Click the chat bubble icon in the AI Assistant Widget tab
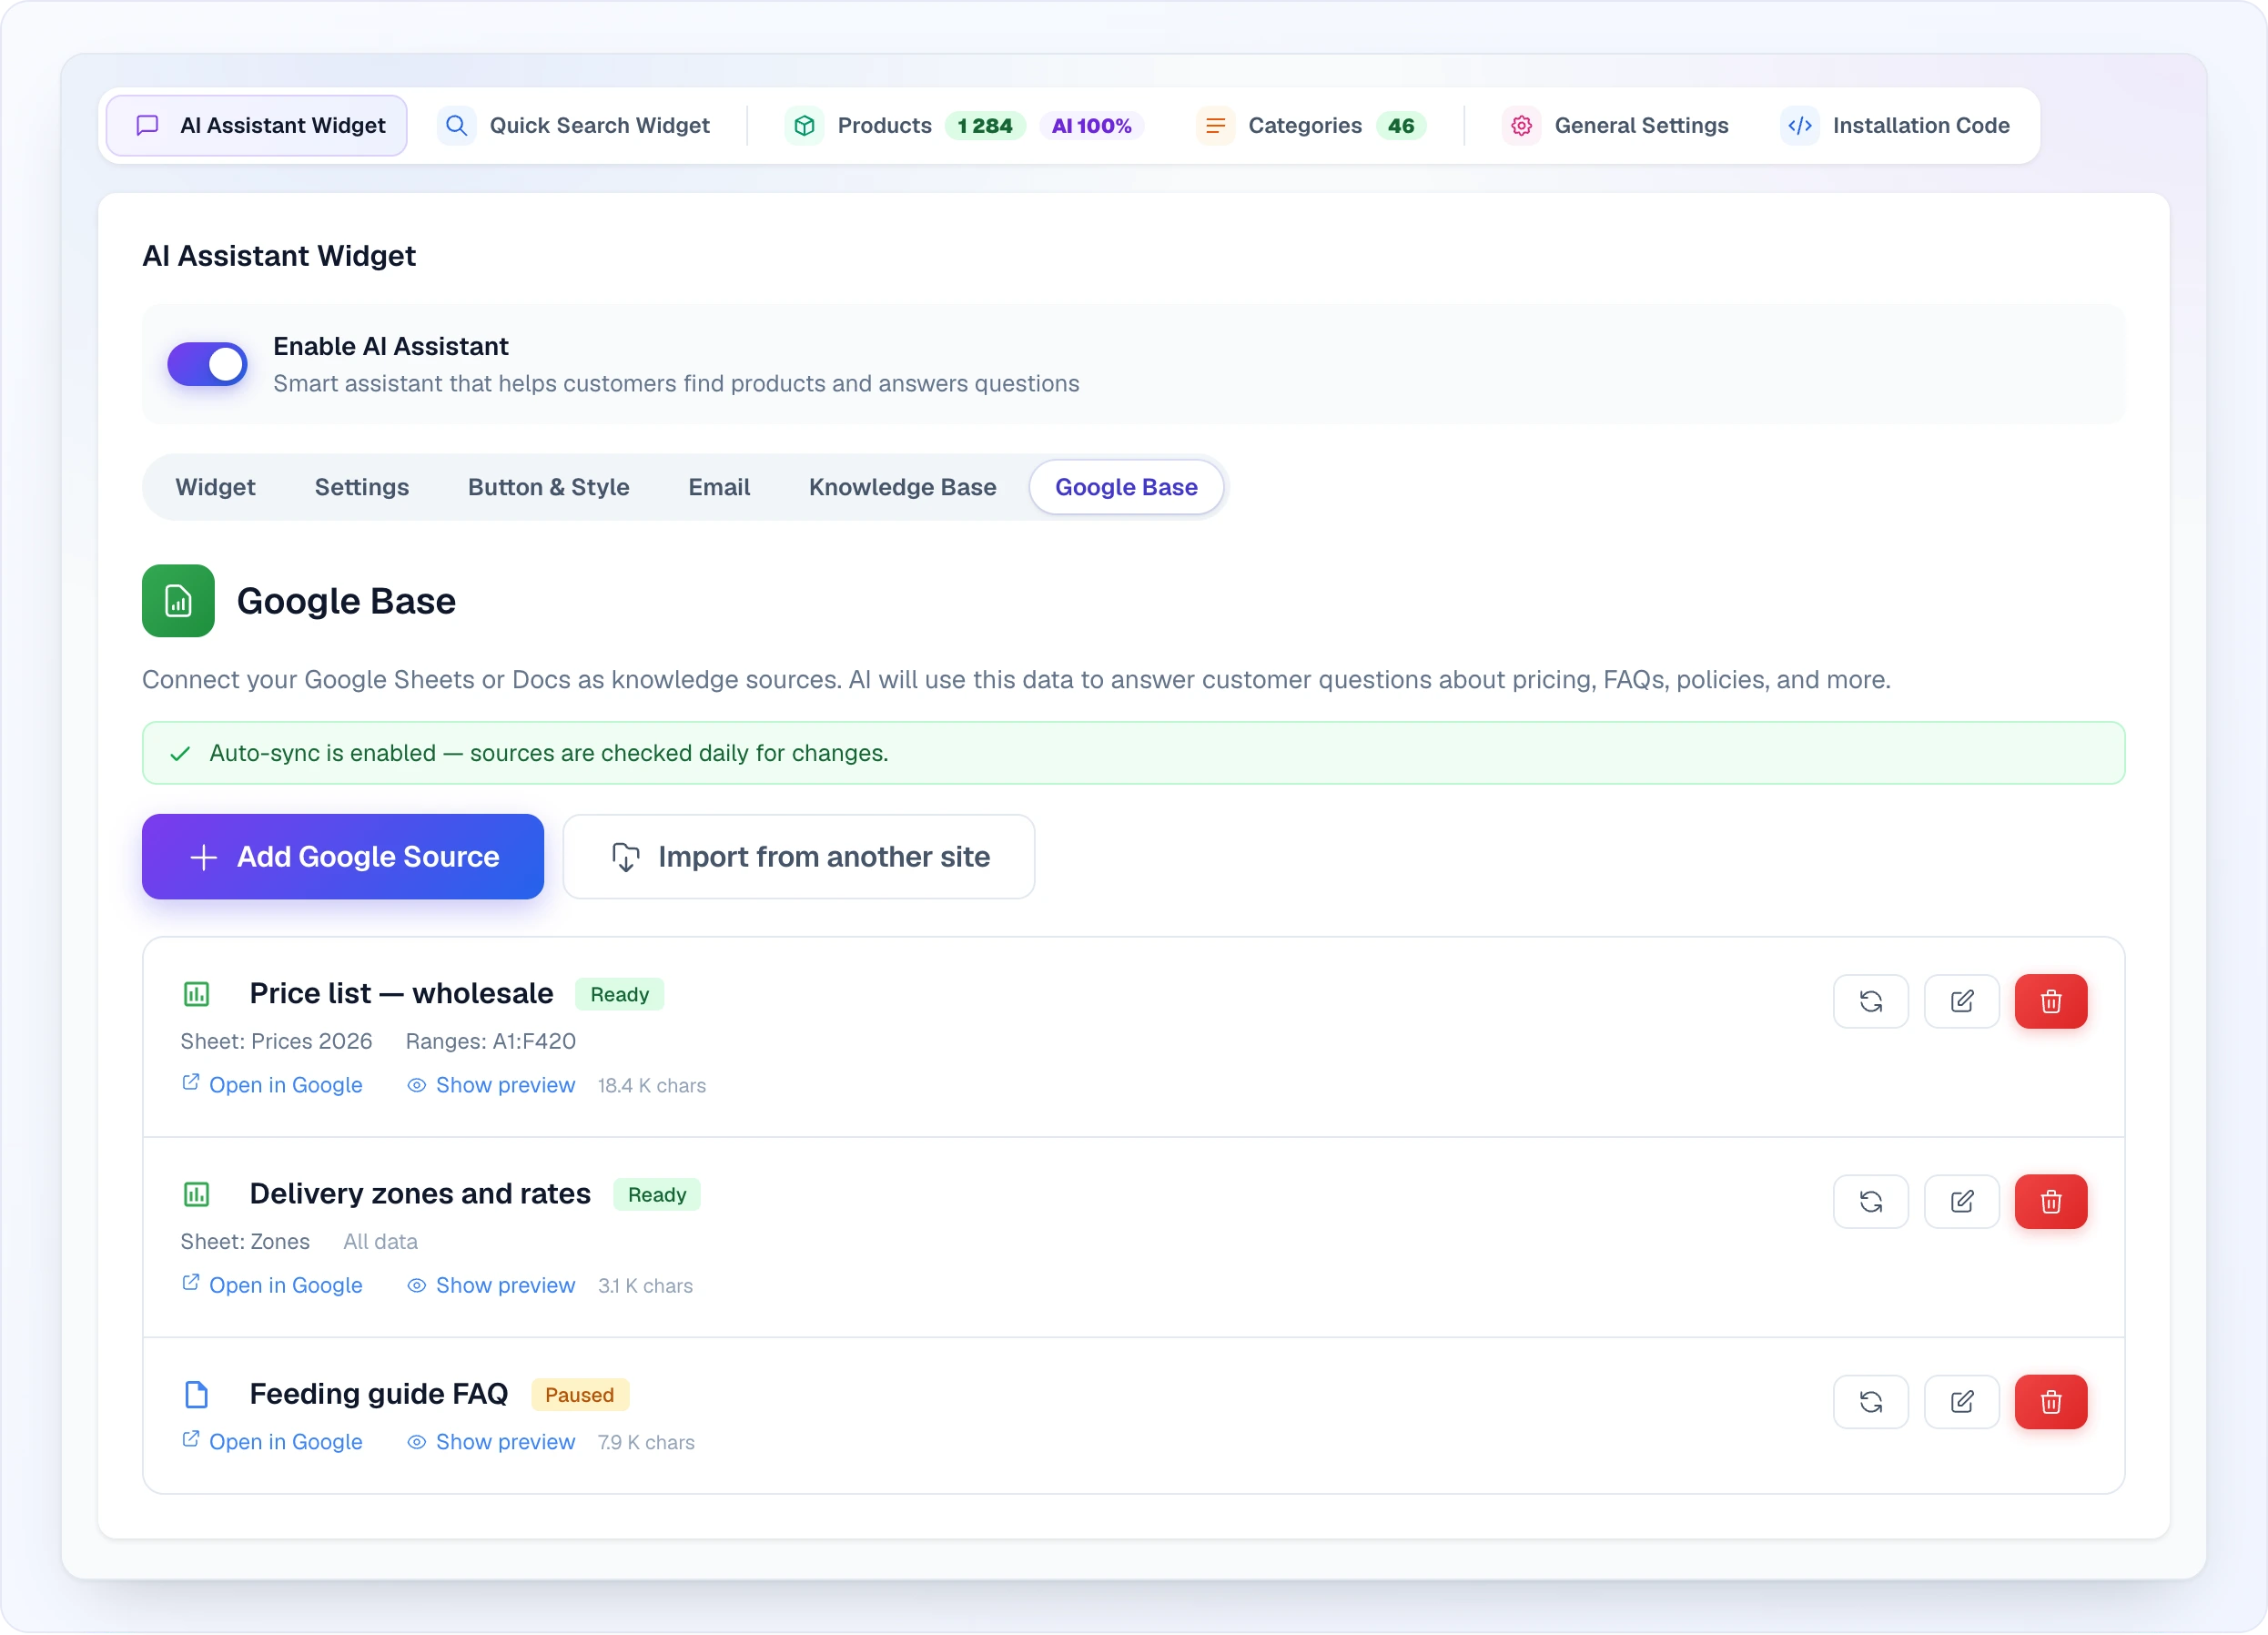This screenshot has width=2268, height=1635. tap(147, 126)
